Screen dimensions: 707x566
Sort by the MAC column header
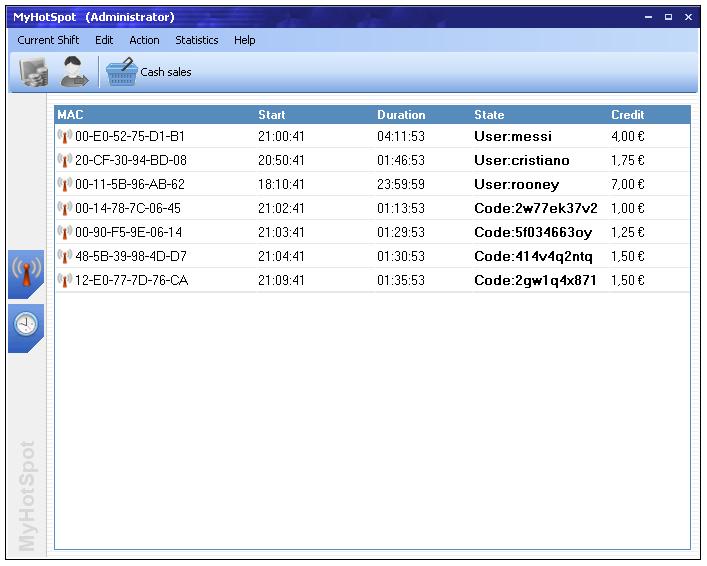point(70,115)
